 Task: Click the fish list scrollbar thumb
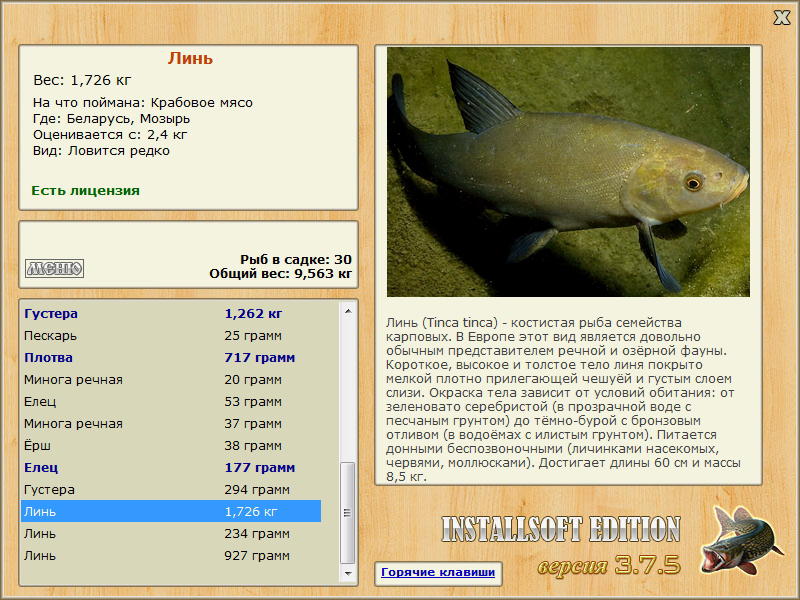click(348, 513)
